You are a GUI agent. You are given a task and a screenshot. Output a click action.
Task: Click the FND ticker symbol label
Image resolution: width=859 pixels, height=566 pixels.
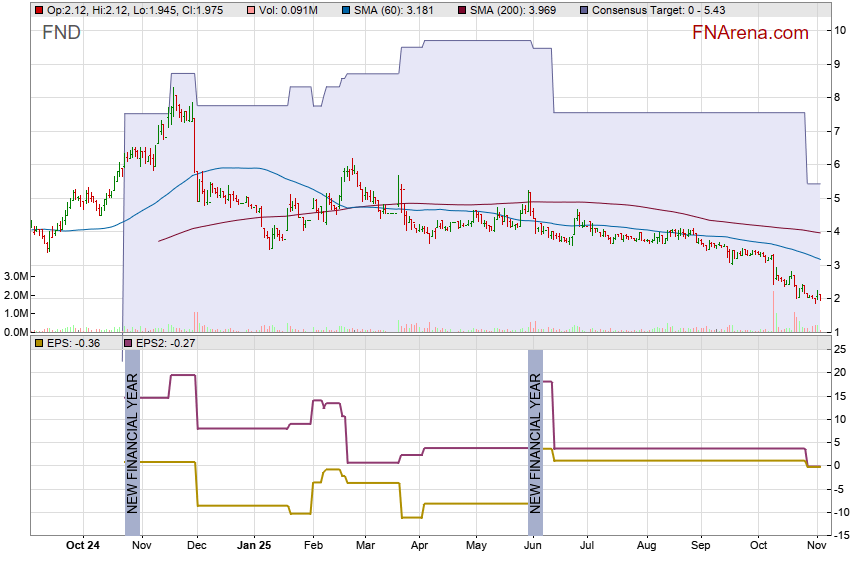(61, 33)
